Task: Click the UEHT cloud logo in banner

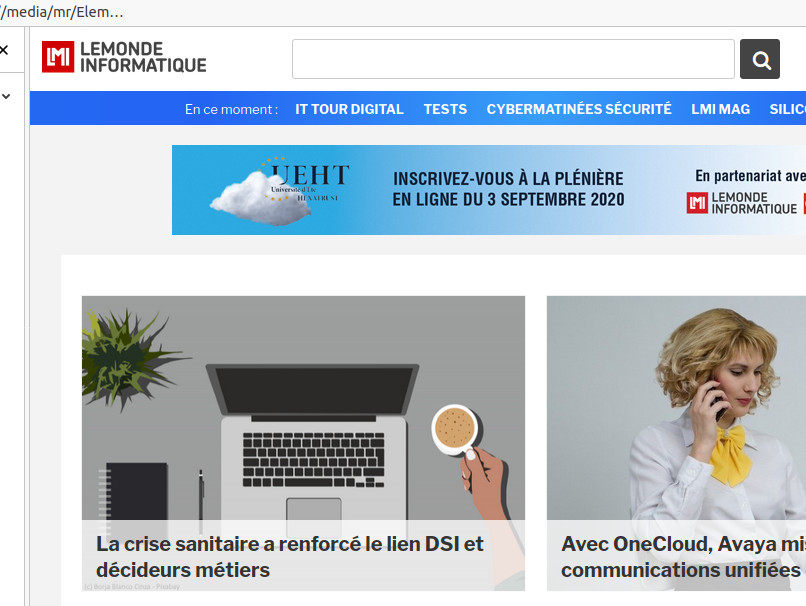Action: (280, 190)
